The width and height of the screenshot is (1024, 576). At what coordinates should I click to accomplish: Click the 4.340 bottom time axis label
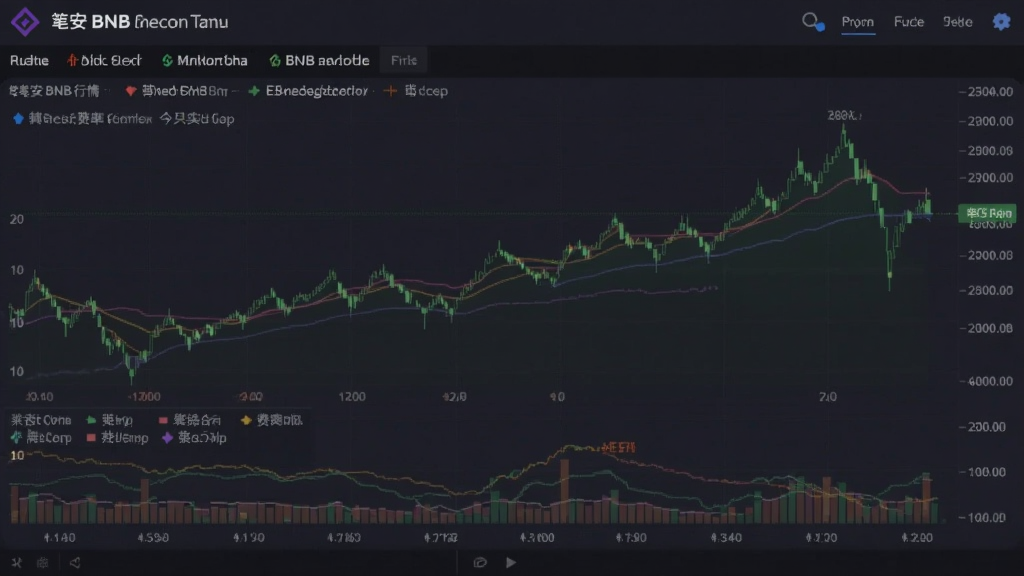pyautogui.click(x=726, y=537)
